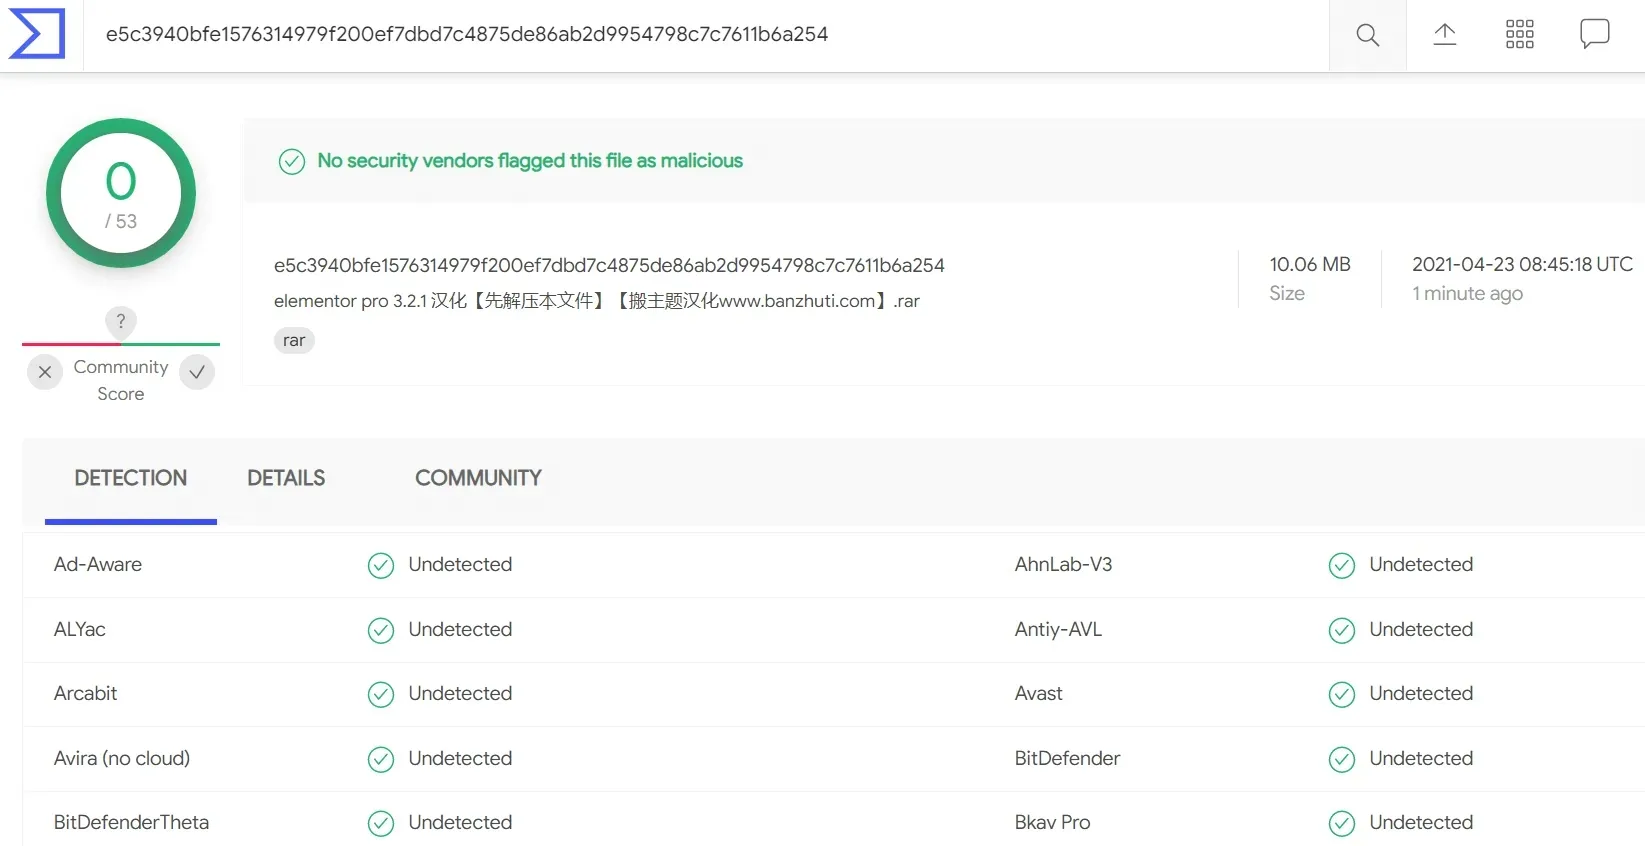The width and height of the screenshot is (1645, 846).
Task: Switch to the COMMUNITY tab
Action: click(478, 478)
